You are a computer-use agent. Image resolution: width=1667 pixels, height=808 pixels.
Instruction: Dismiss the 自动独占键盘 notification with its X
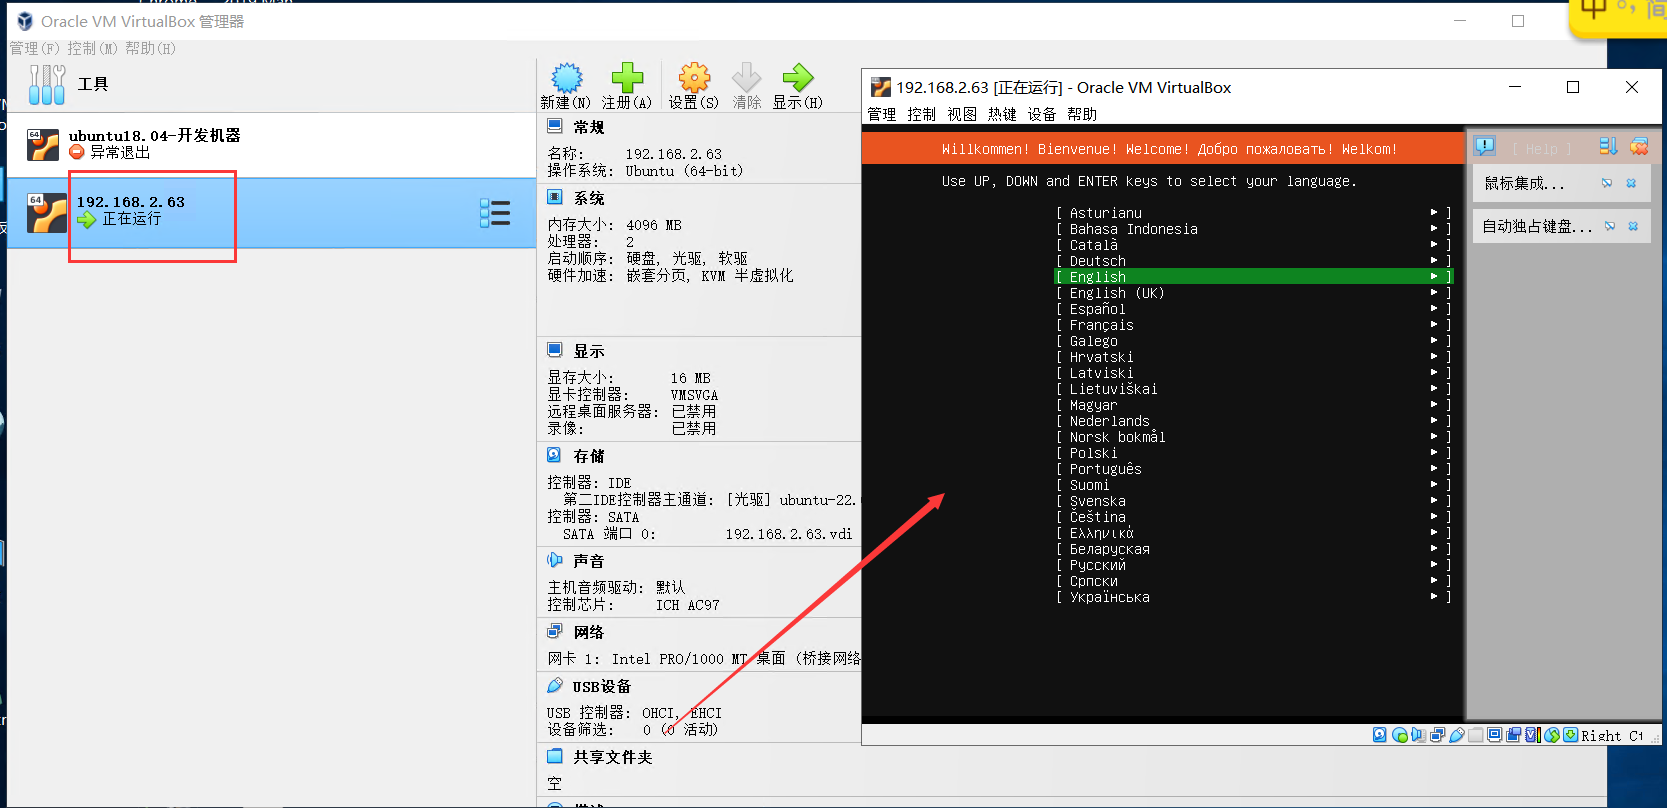(x=1633, y=226)
